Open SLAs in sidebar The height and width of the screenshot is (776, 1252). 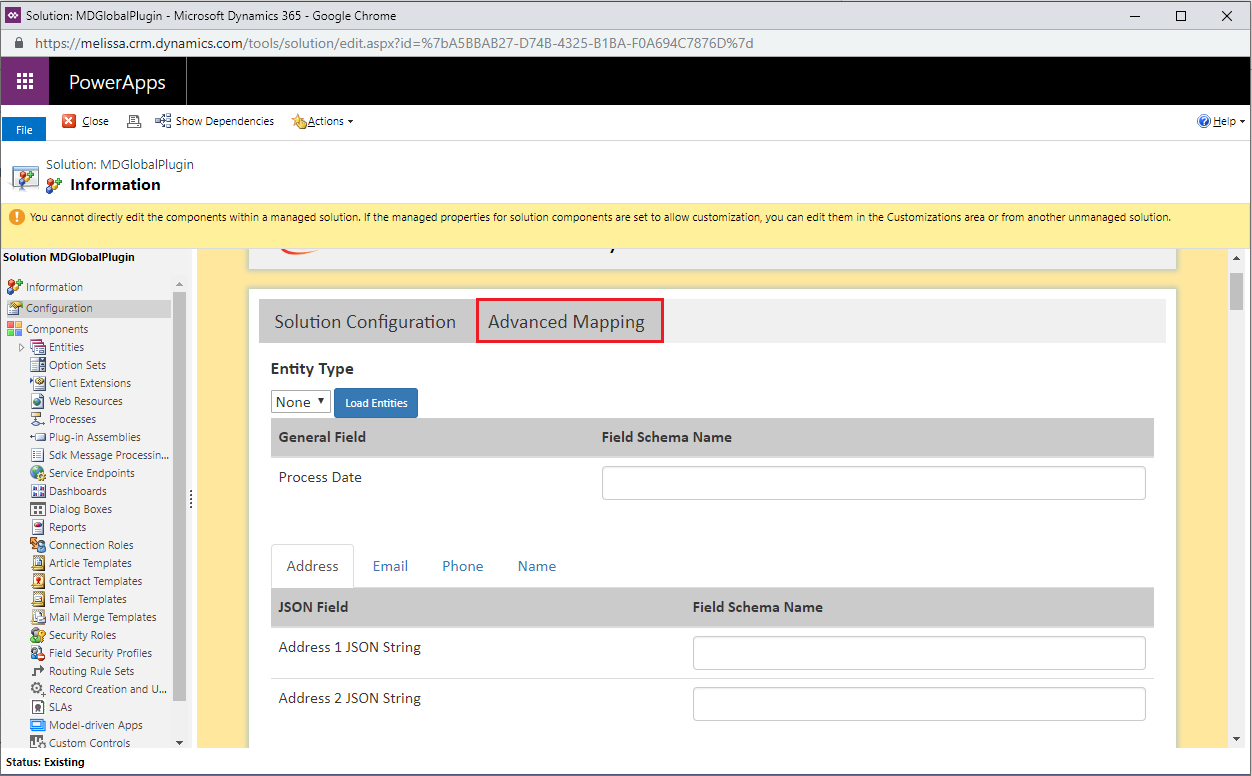pyautogui.click(x=61, y=707)
